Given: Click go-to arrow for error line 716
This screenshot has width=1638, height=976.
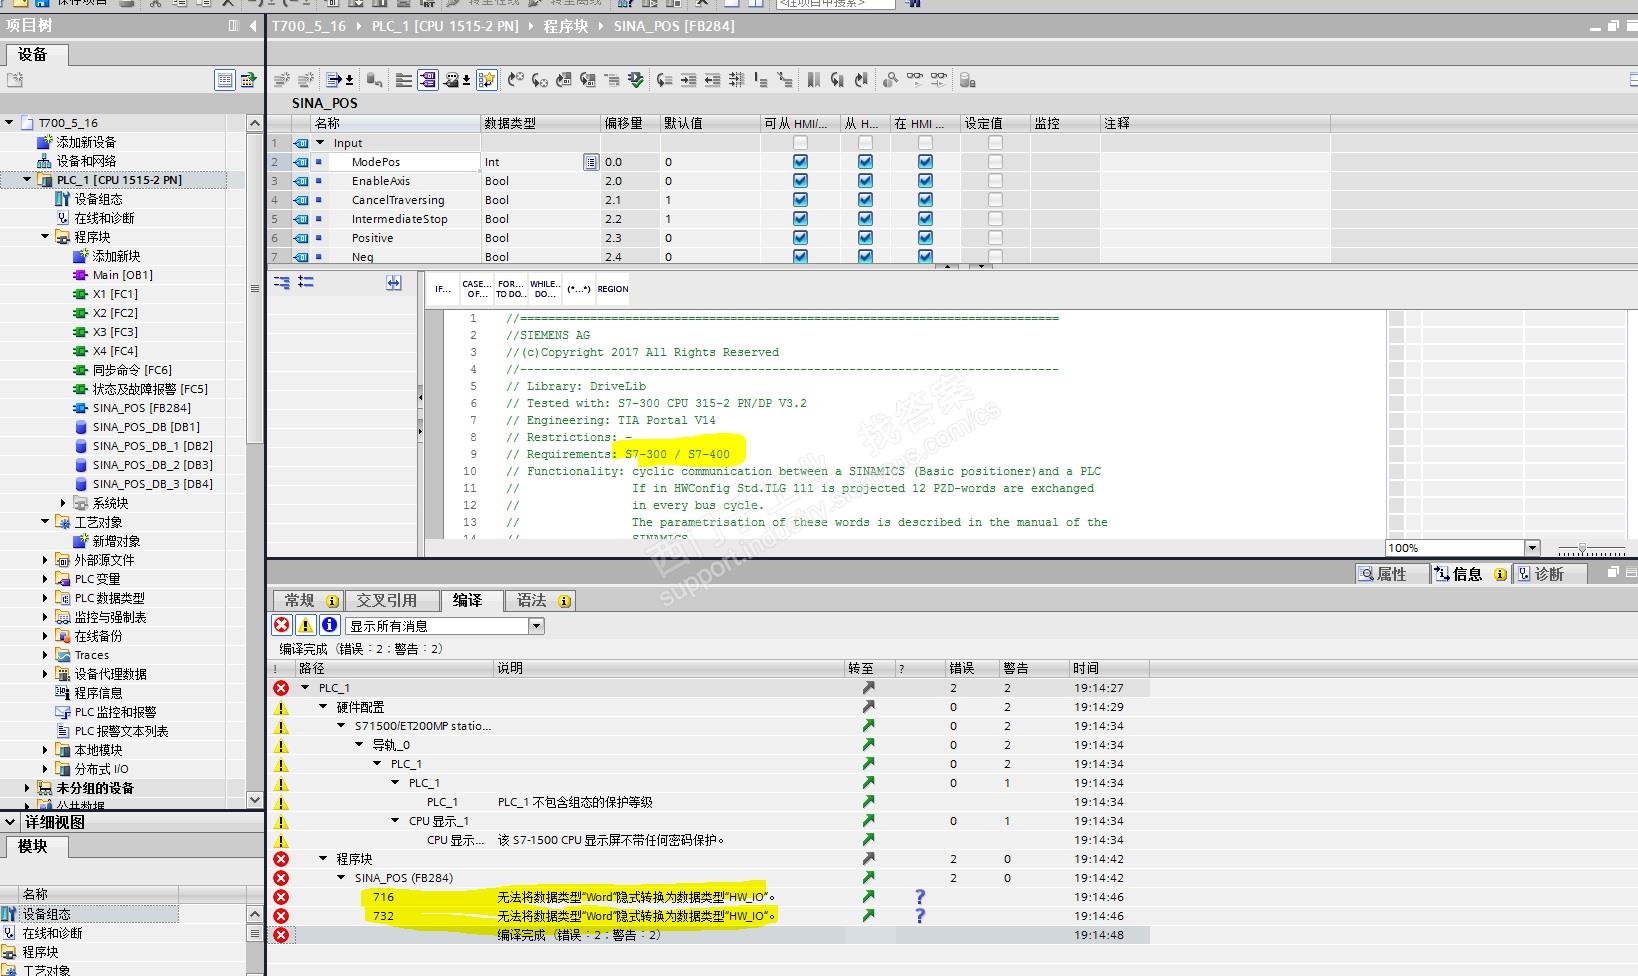Looking at the screenshot, I should coord(868,897).
